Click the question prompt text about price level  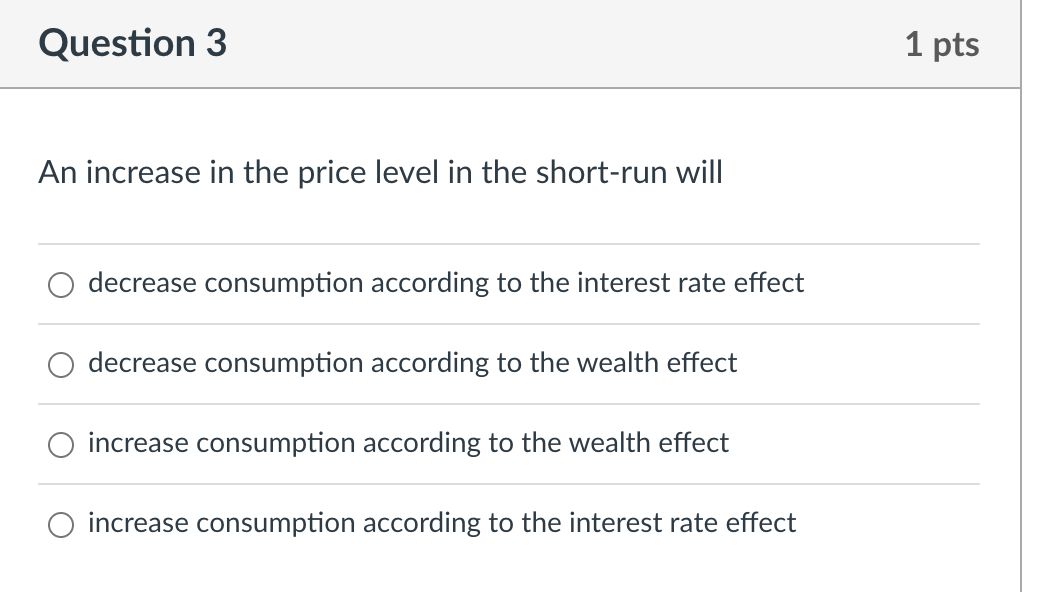point(380,172)
